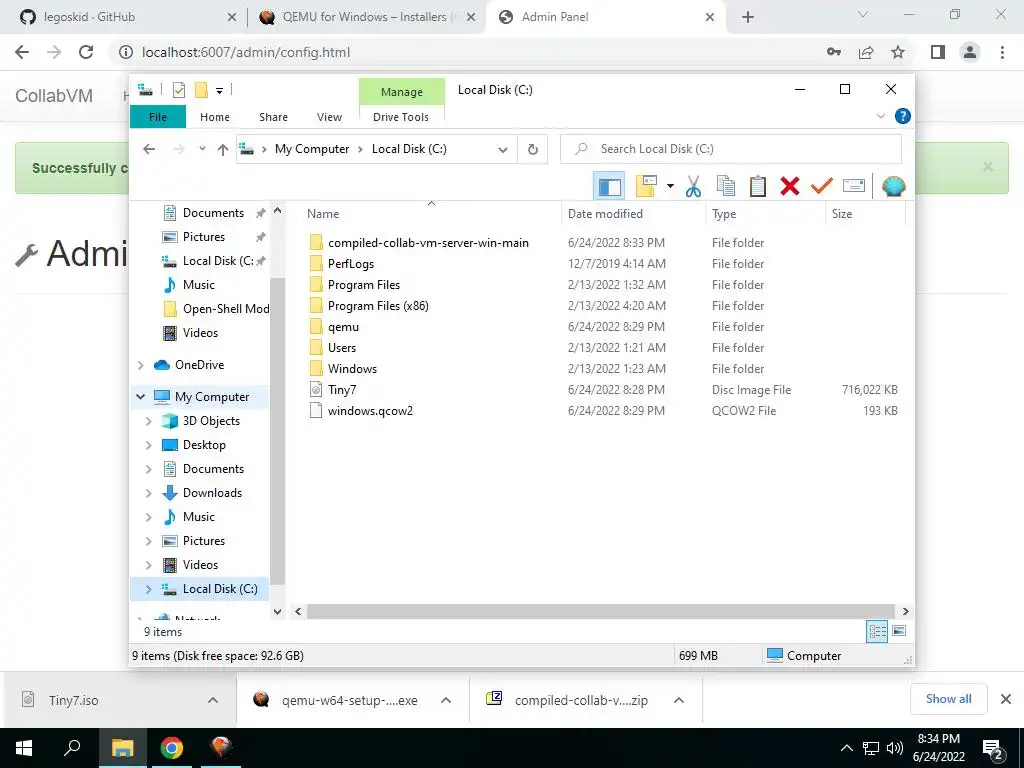Reload the Admin Panel page in Chrome
Screen dimensions: 1024x768
coord(86,52)
